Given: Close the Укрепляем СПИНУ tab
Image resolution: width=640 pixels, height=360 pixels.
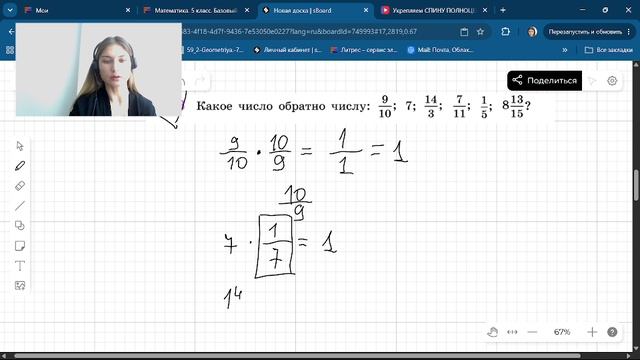Looking at the screenshot, I should (485, 10).
